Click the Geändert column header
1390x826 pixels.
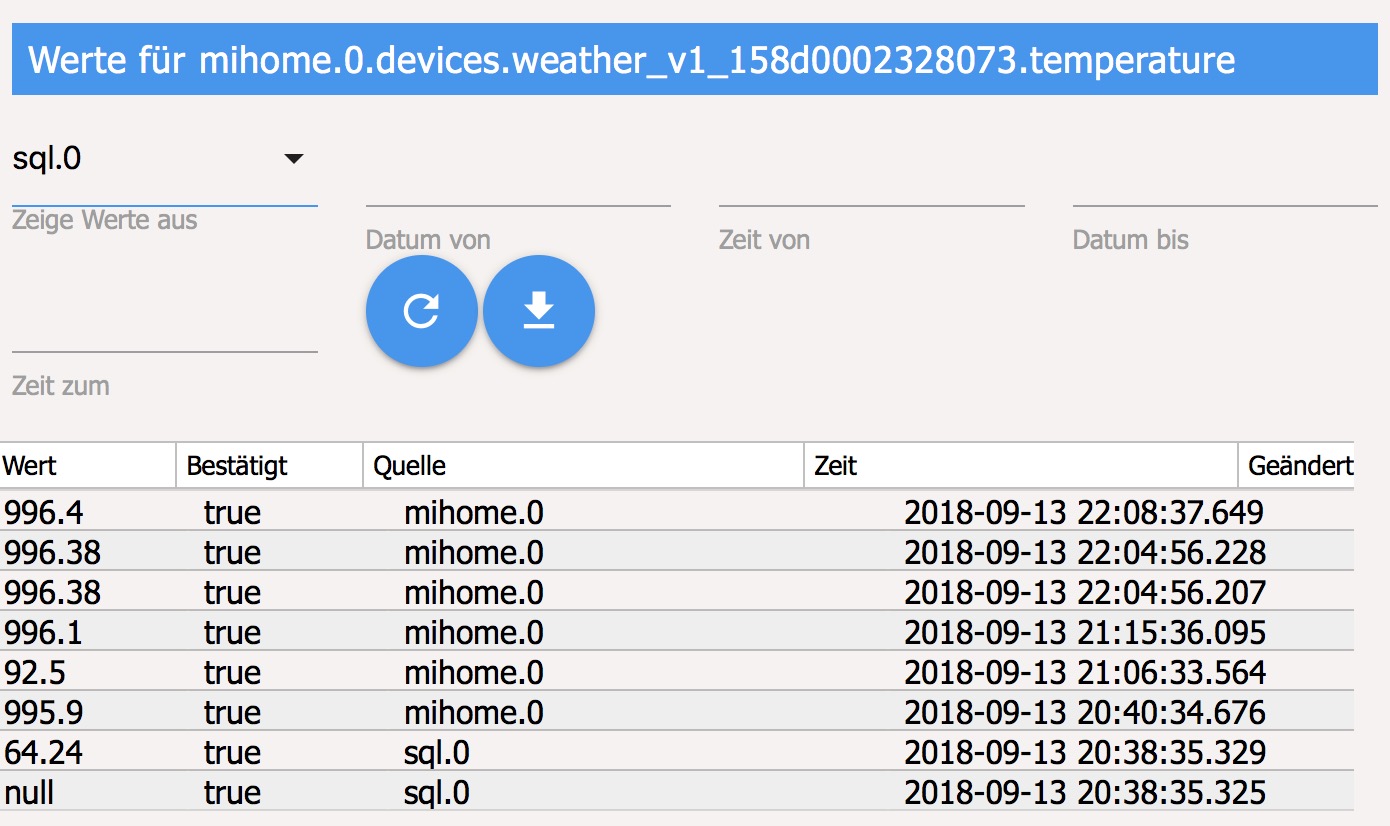1297,466
